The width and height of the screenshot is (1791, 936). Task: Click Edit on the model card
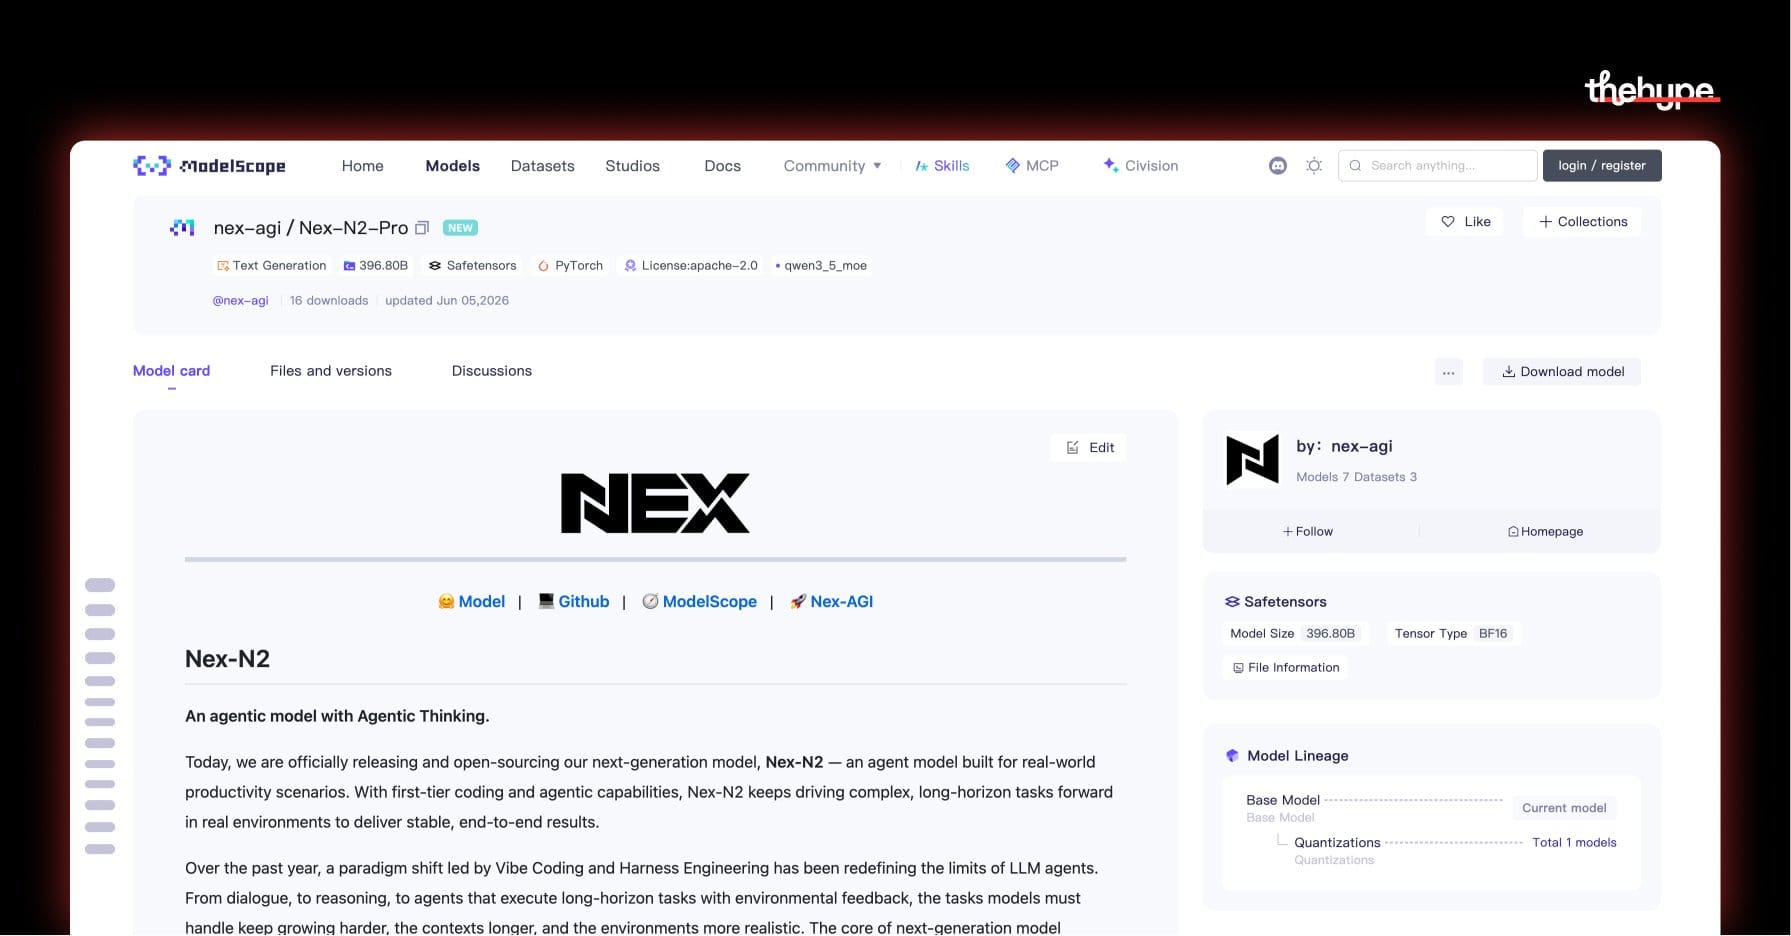1090,448
